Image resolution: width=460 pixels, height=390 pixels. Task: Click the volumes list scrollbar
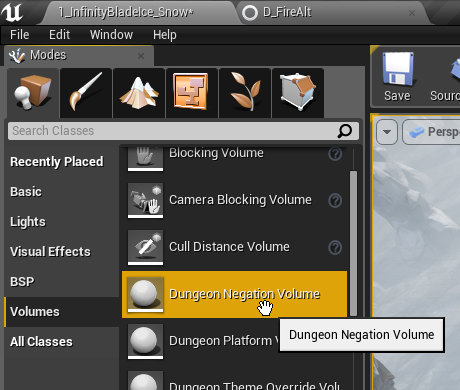point(353,243)
